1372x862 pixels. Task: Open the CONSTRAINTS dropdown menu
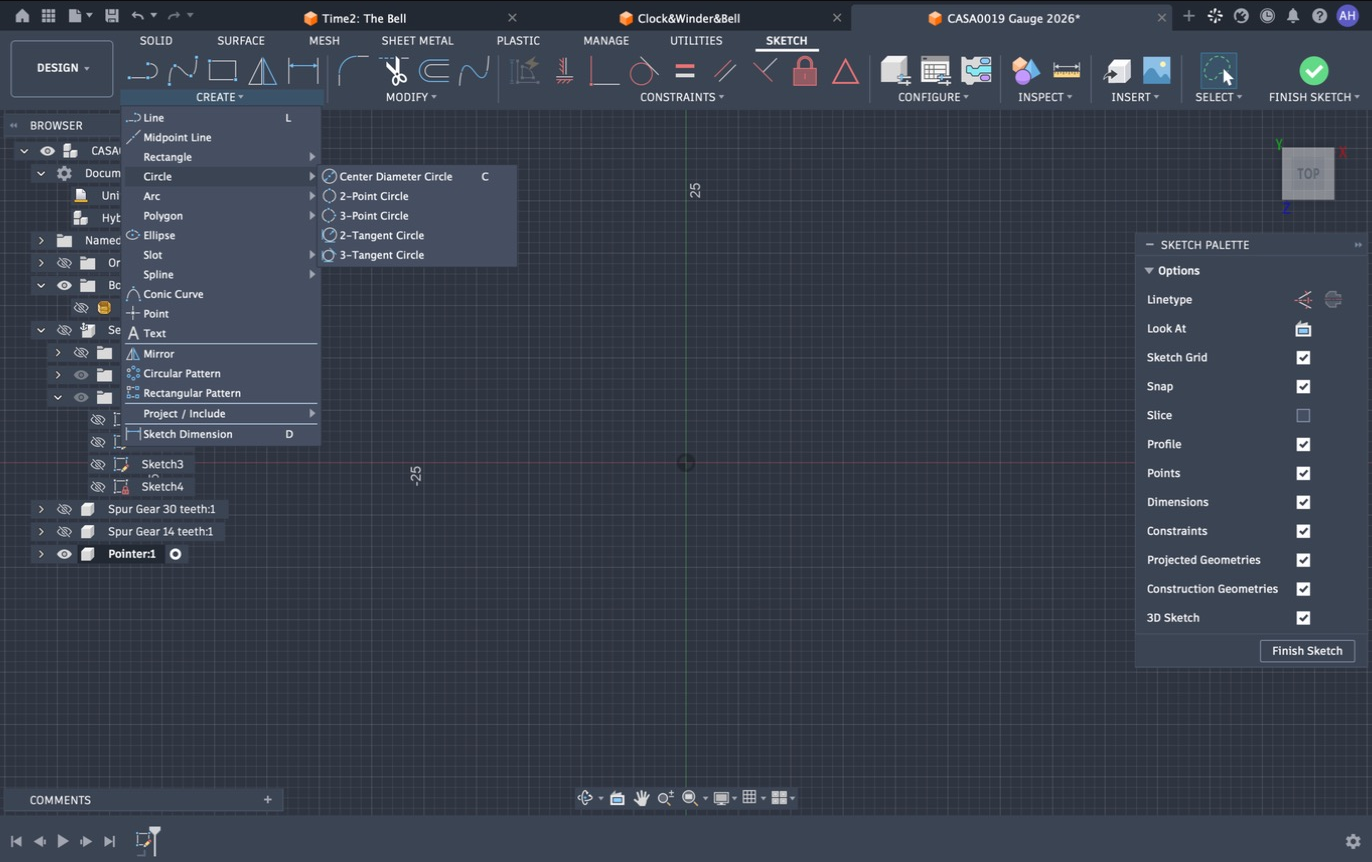pos(682,97)
